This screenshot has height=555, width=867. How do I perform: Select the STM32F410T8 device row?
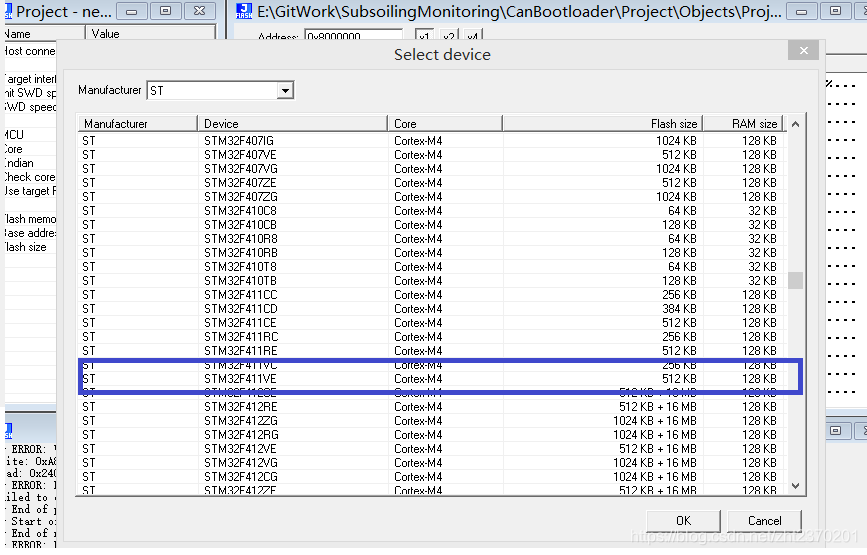point(431,266)
